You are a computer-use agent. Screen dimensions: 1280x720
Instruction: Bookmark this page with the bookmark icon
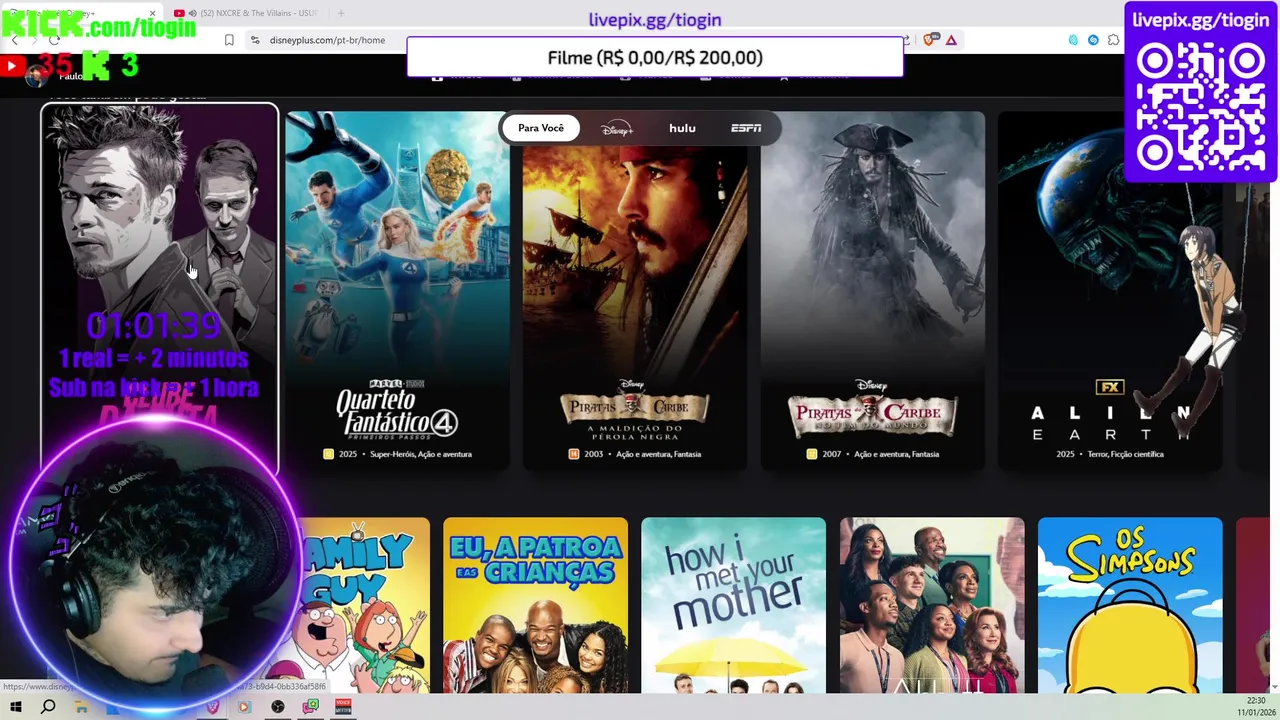tap(229, 40)
